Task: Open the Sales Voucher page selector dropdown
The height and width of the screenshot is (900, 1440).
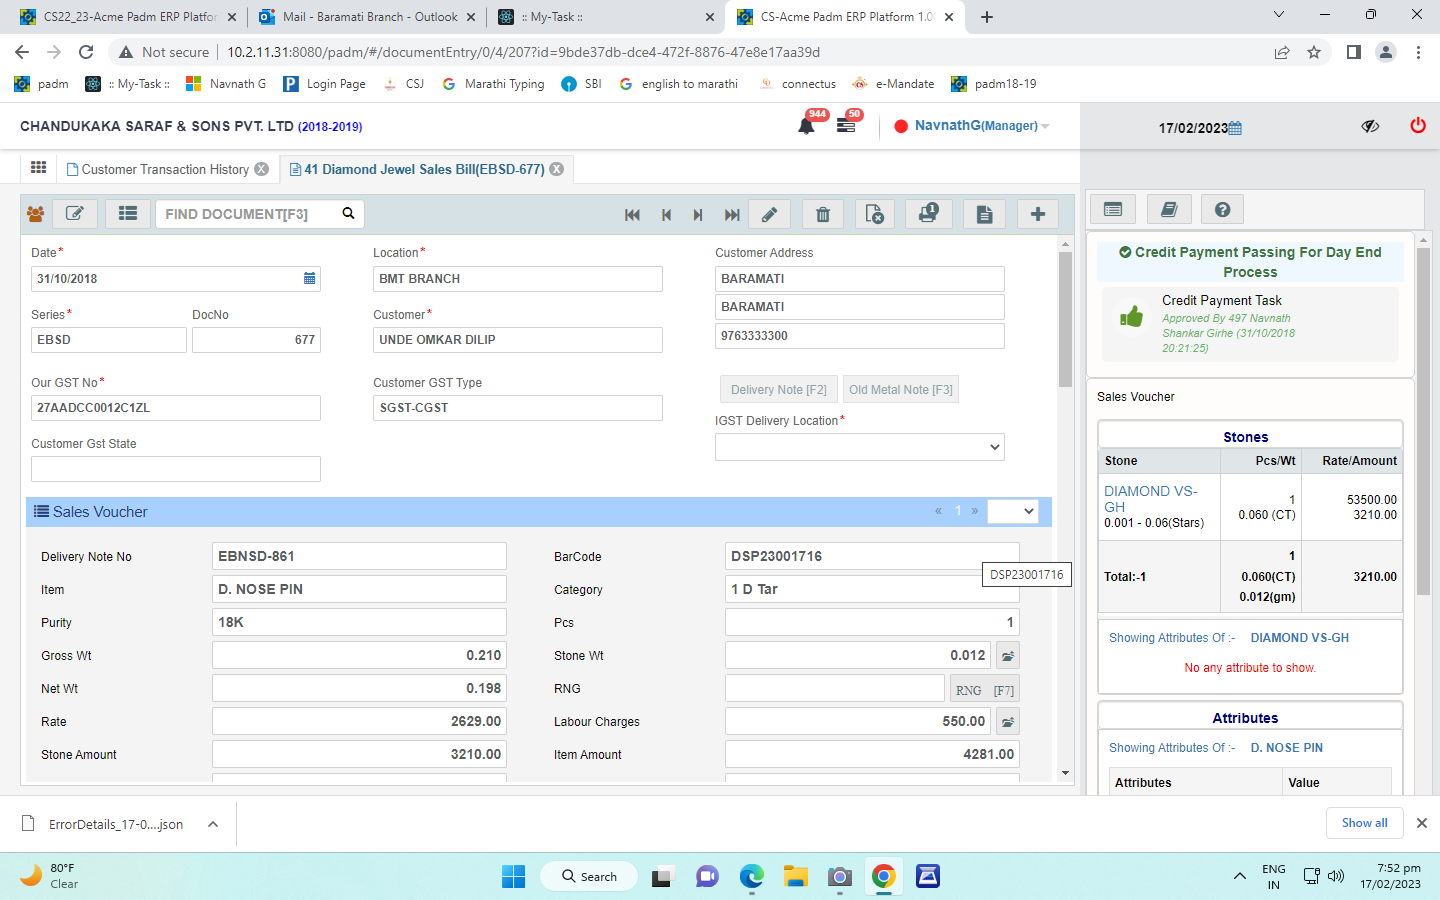Action: [1013, 511]
